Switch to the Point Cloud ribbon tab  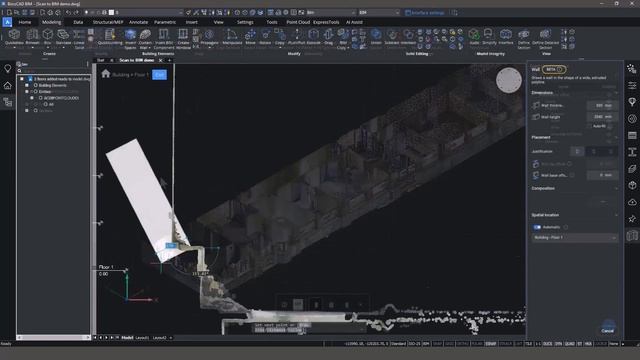[298, 22]
